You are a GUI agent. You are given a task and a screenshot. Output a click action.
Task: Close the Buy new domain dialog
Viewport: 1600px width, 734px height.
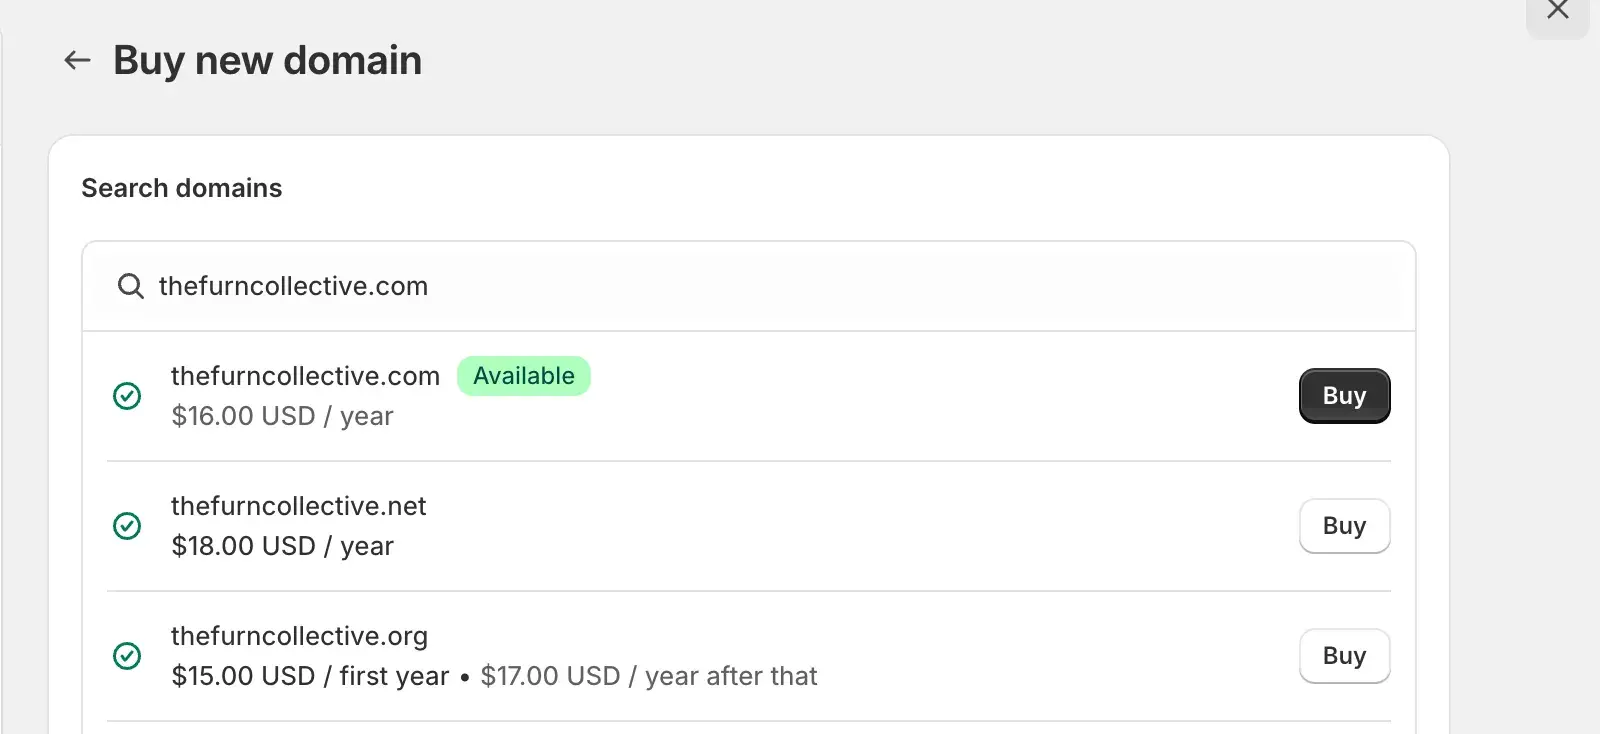click(x=1557, y=11)
